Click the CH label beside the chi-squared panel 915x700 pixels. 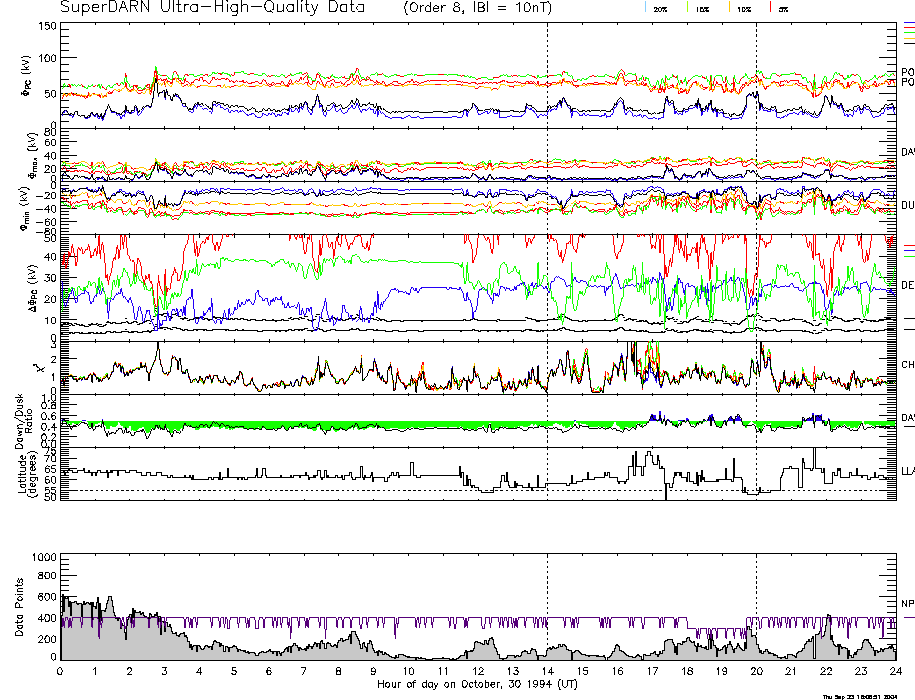(x=907, y=365)
